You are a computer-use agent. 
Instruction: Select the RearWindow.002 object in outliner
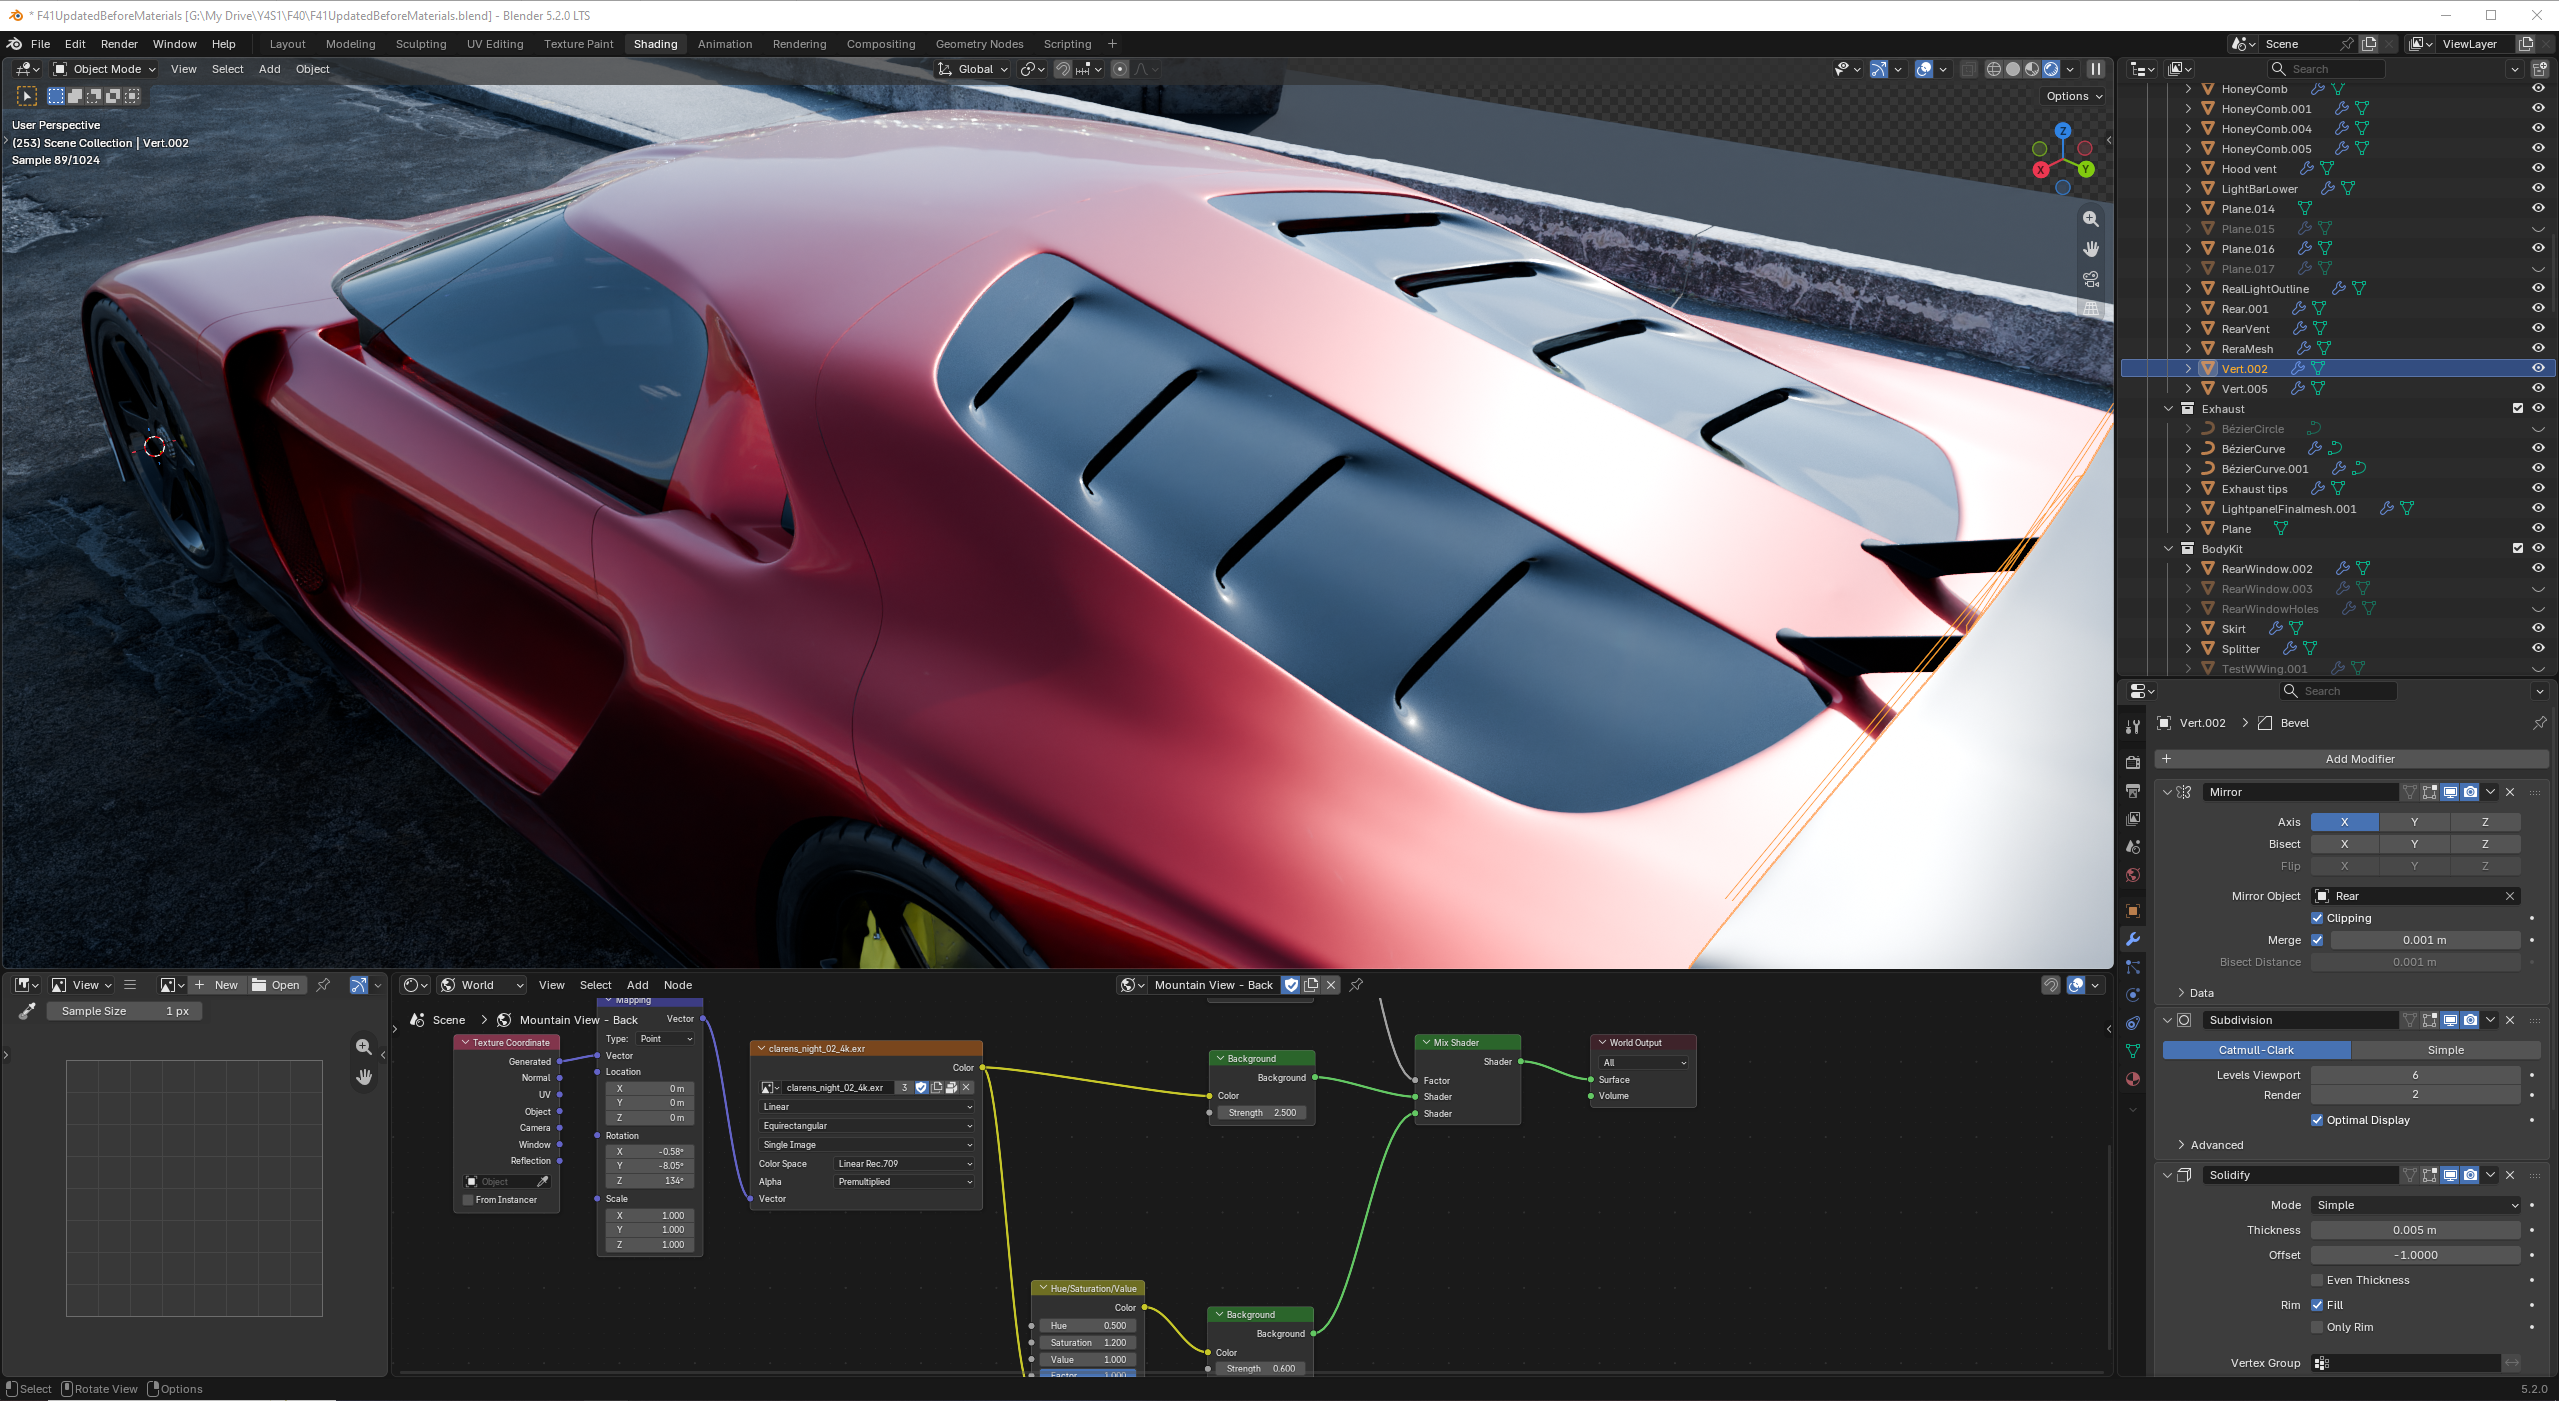pyautogui.click(x=2266, y=569)
